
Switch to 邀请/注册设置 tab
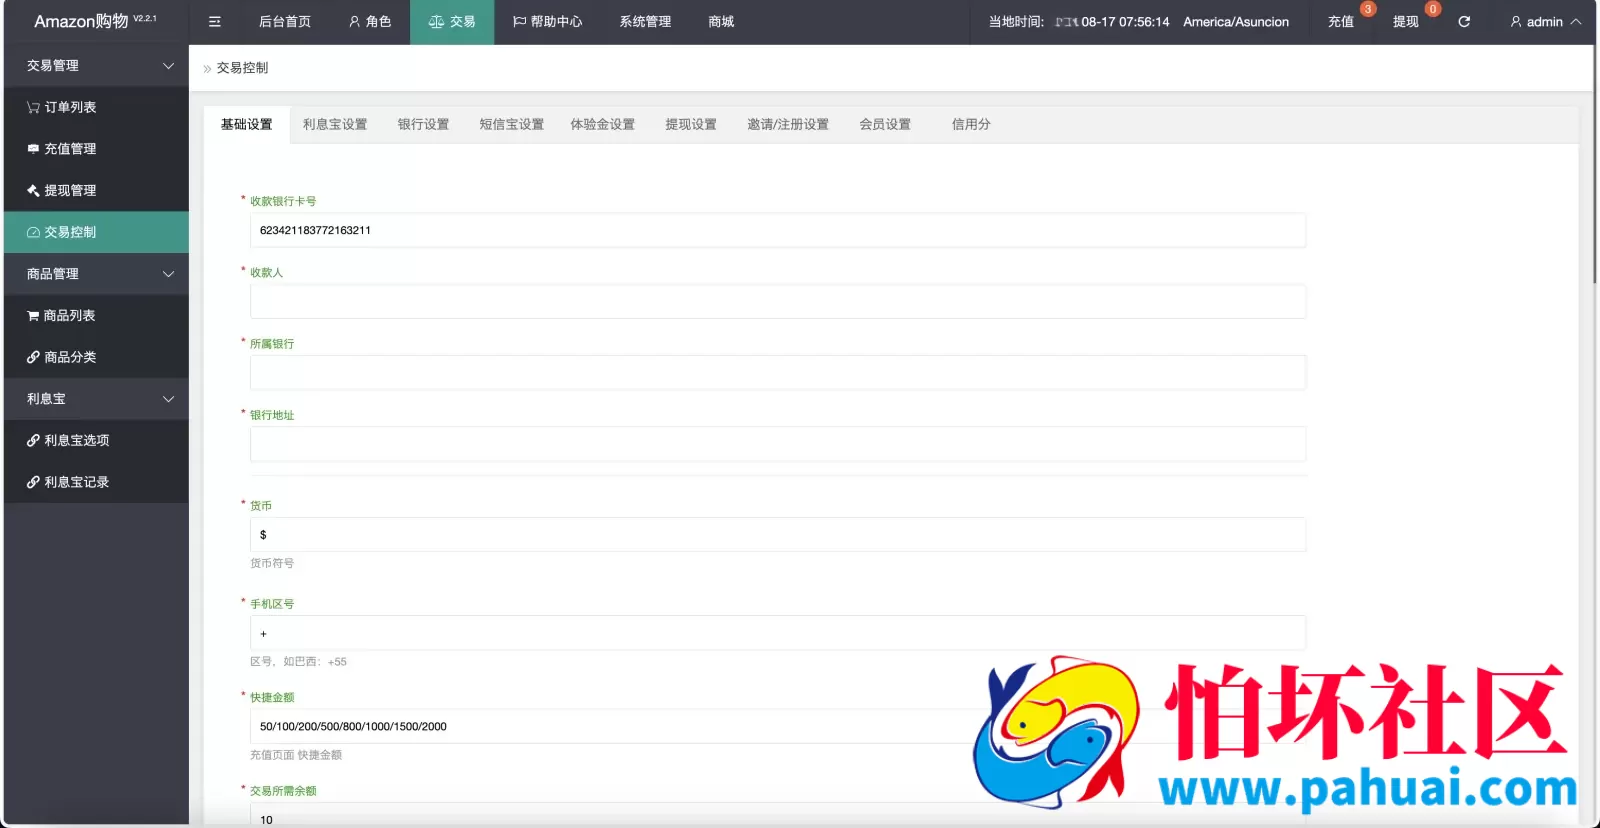pyautogui.click(x=788, y=125)
